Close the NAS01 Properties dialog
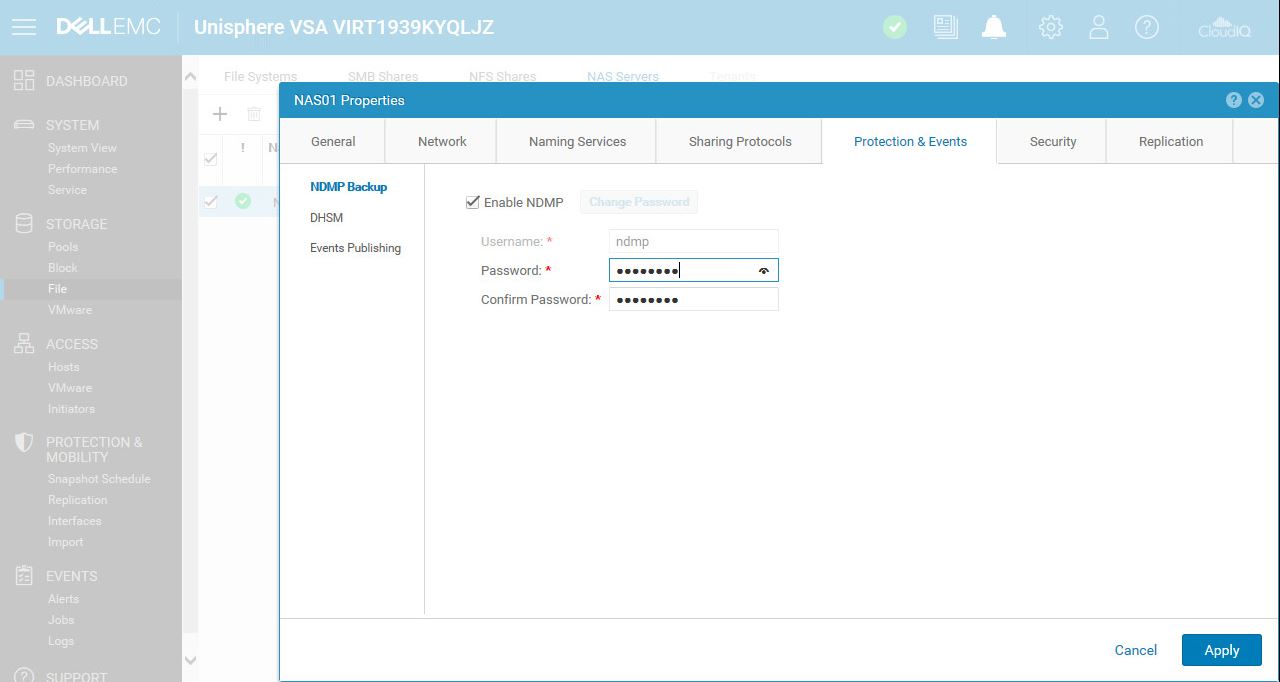Viewport: 1280px width, 682px height. (1256, 100)
